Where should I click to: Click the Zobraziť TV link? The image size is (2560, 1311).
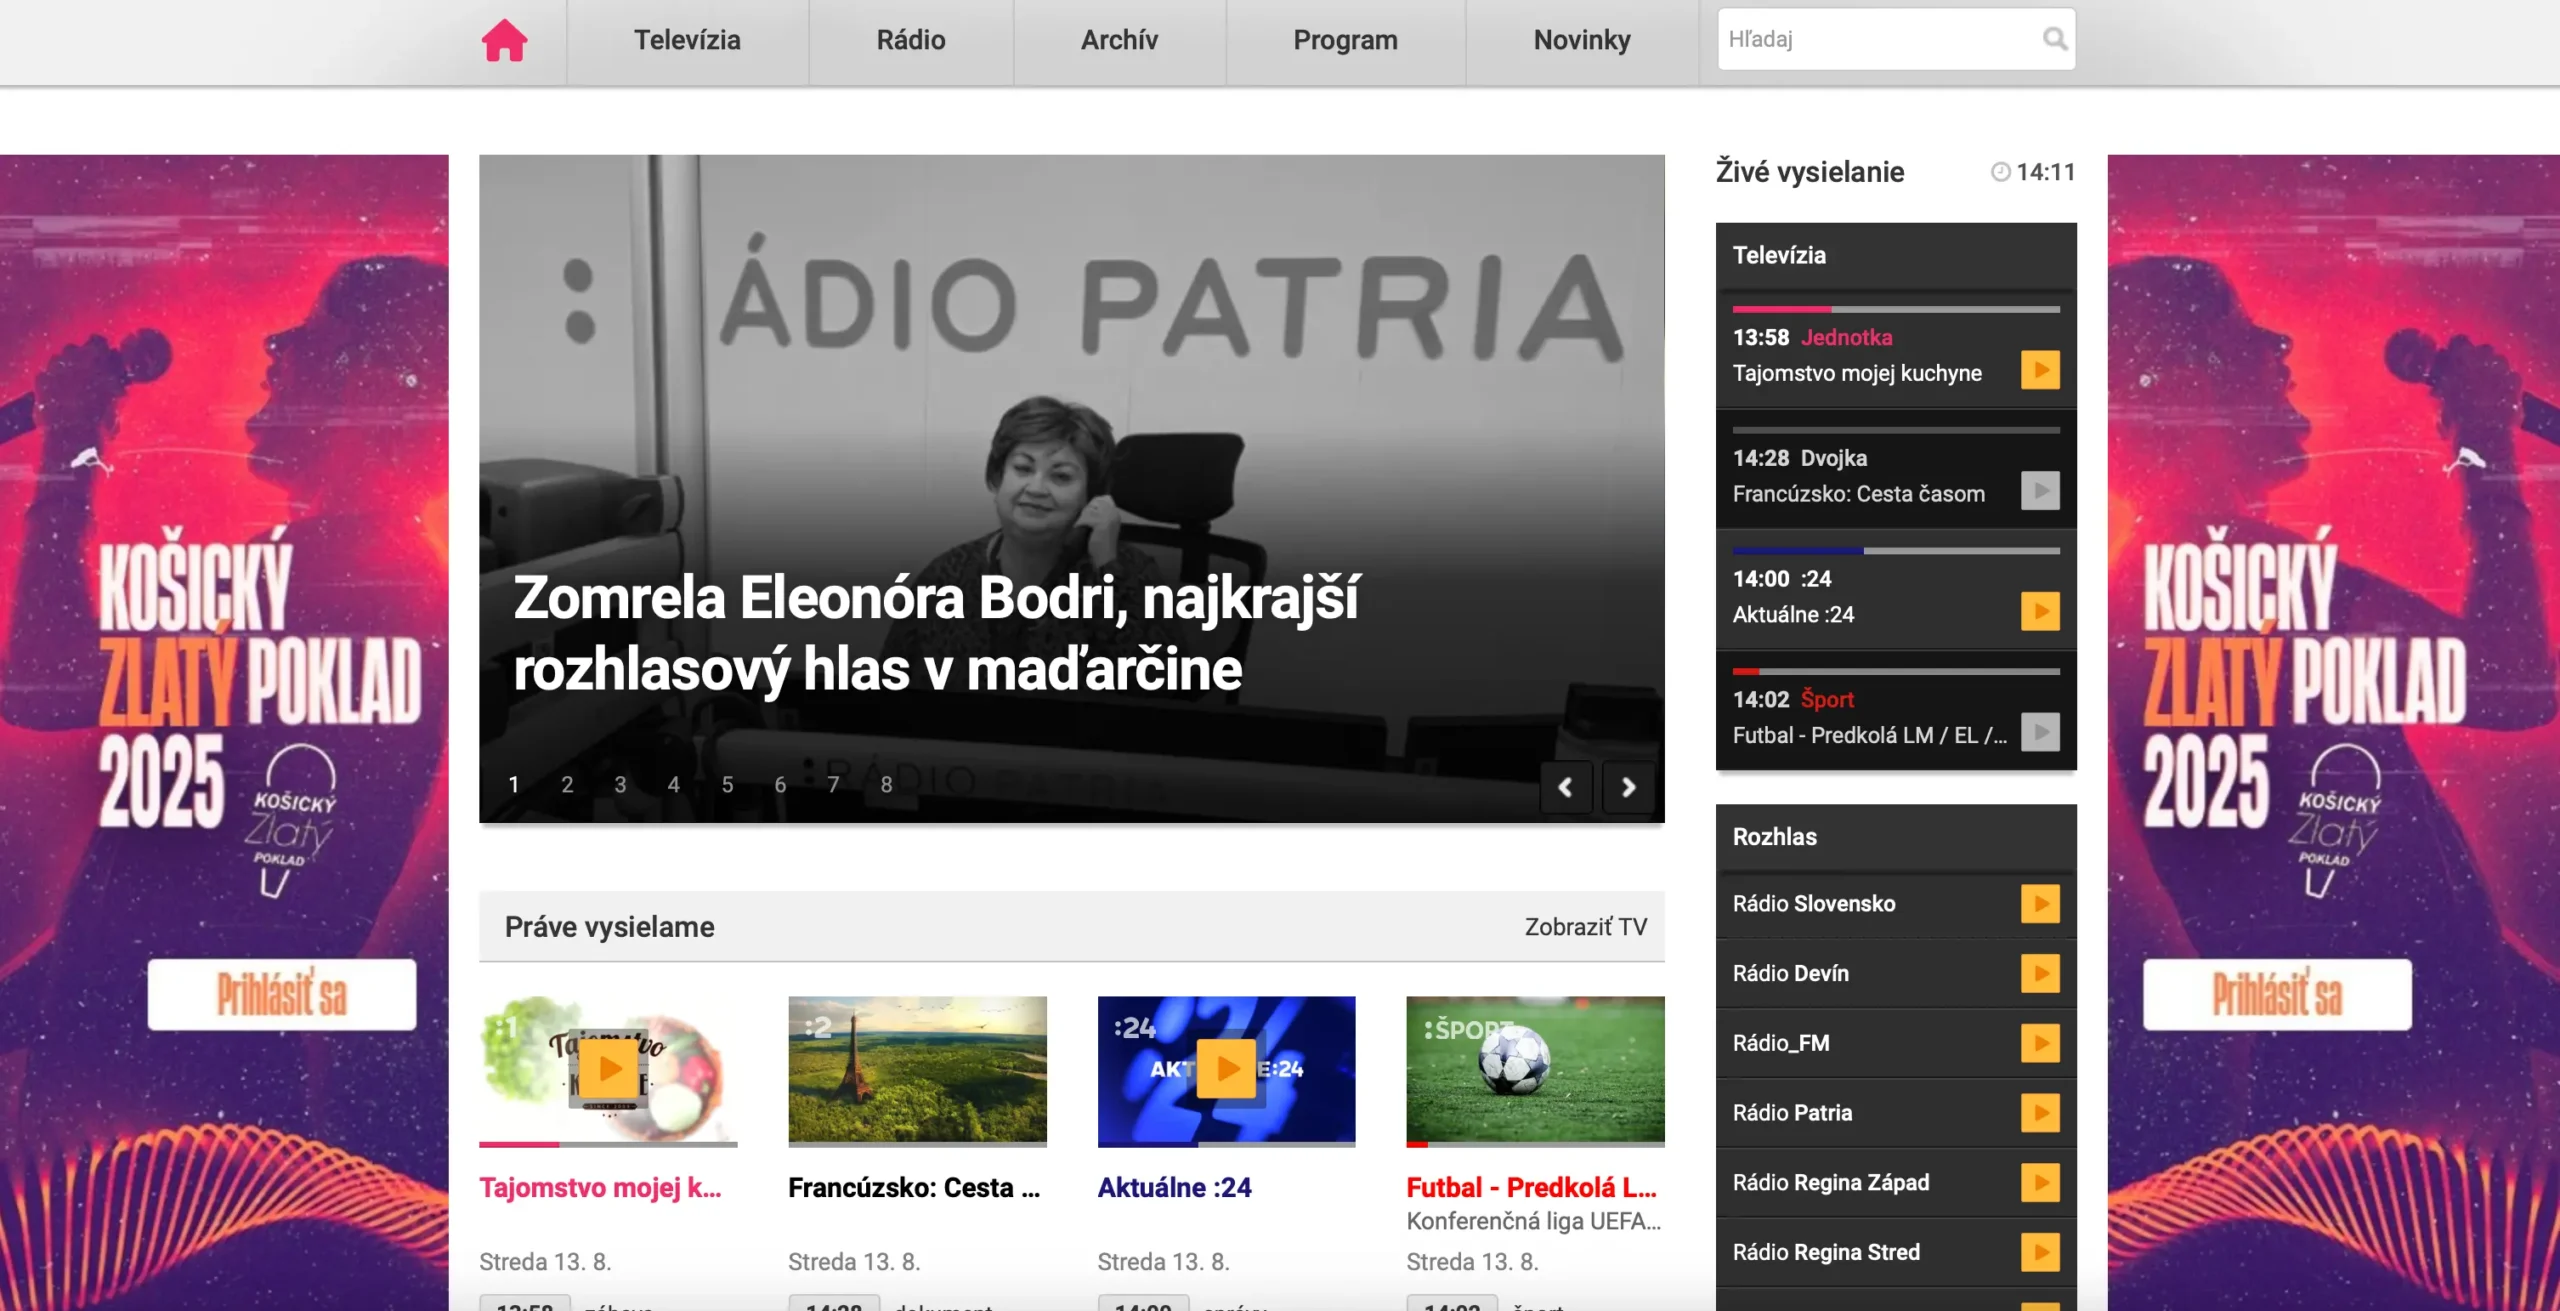pyautogui.click(x=1585, y=927)
